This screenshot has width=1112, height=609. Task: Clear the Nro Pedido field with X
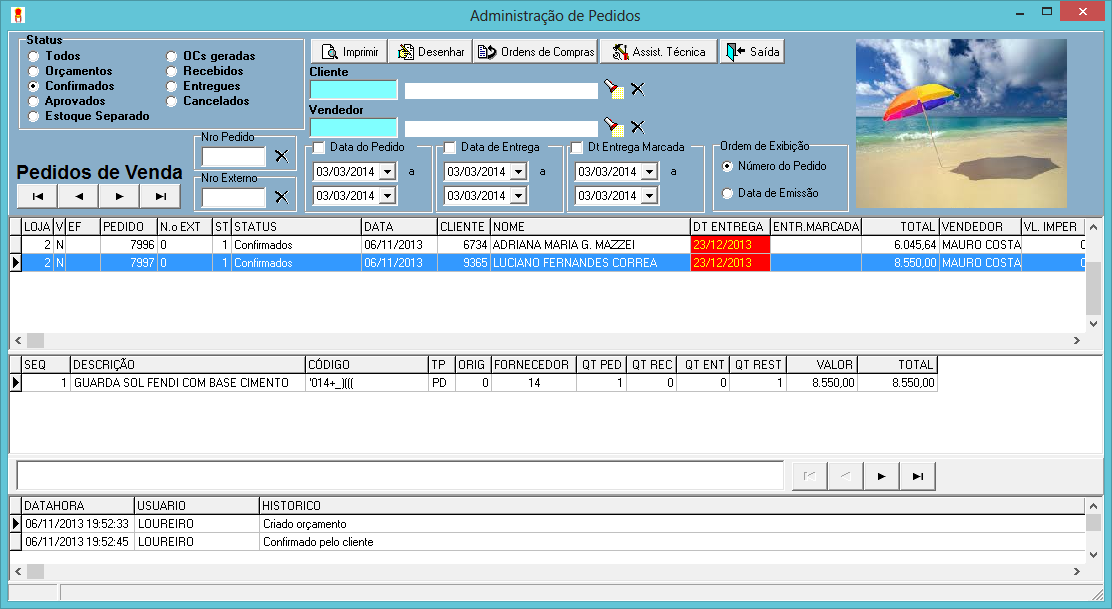(x=281, y=156)
